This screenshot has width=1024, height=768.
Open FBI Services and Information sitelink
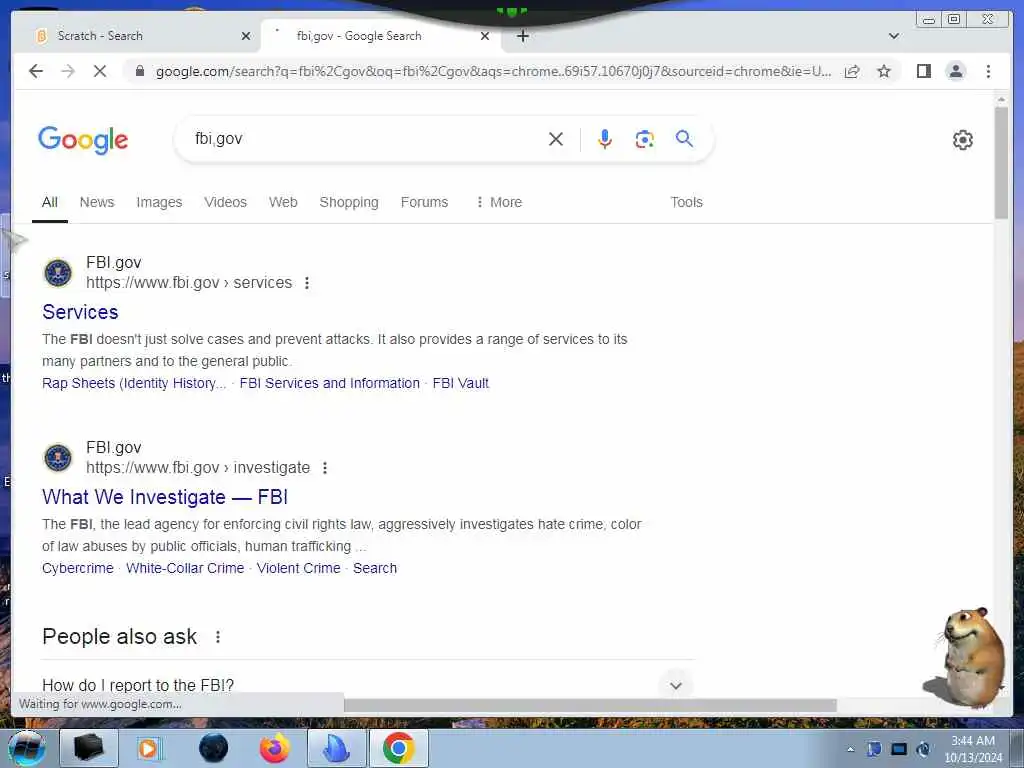tap(330, 383)
